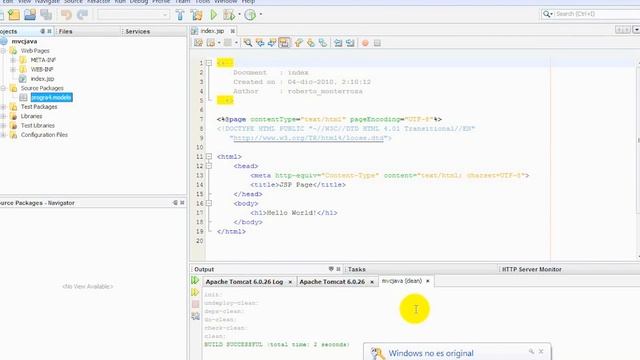Expand the Configuration Files node
Viewport: 640px width, 360px height.
click(3, 135)
